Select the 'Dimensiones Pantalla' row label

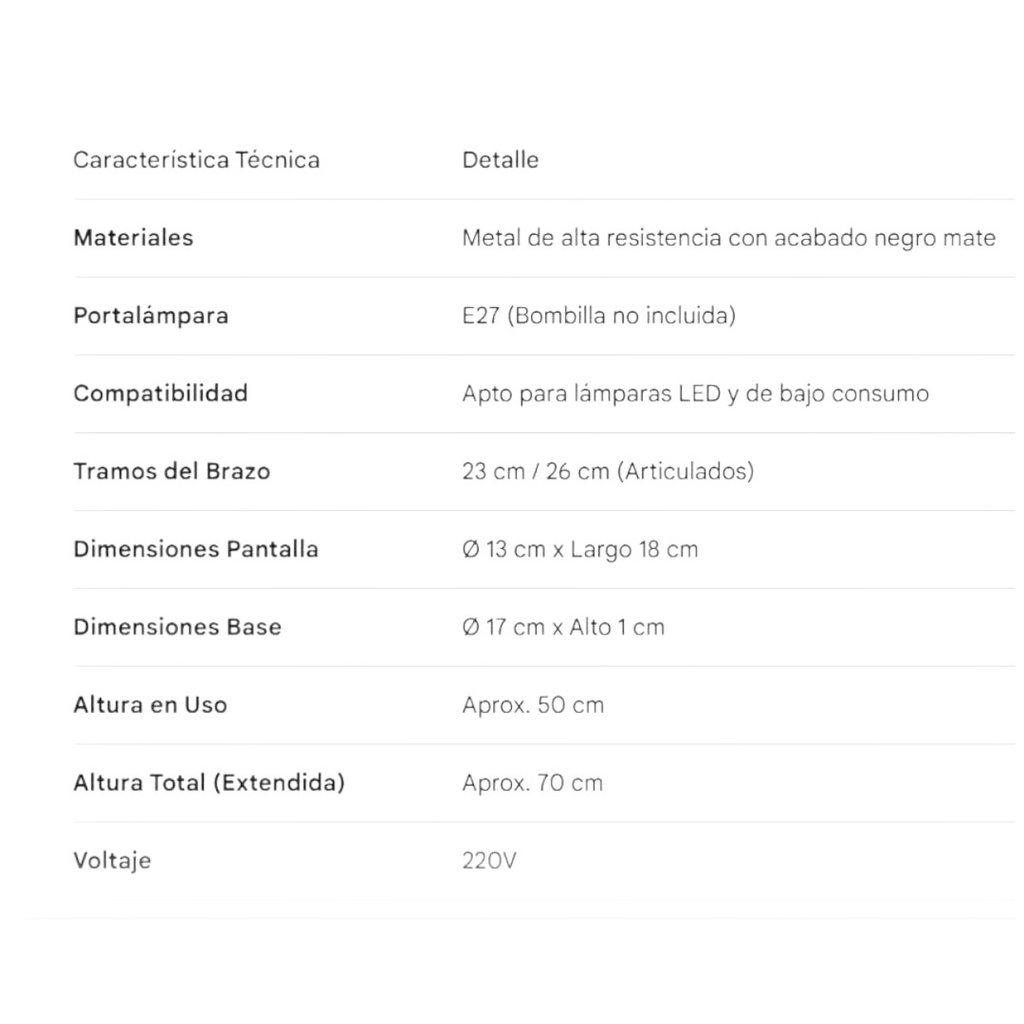tap(195, 549)
